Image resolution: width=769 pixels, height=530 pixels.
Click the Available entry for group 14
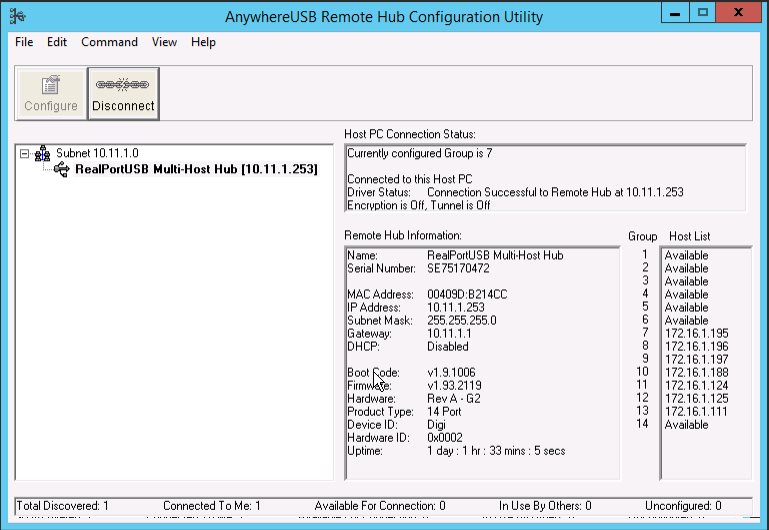pyautogui.click(x=686, y=425)
